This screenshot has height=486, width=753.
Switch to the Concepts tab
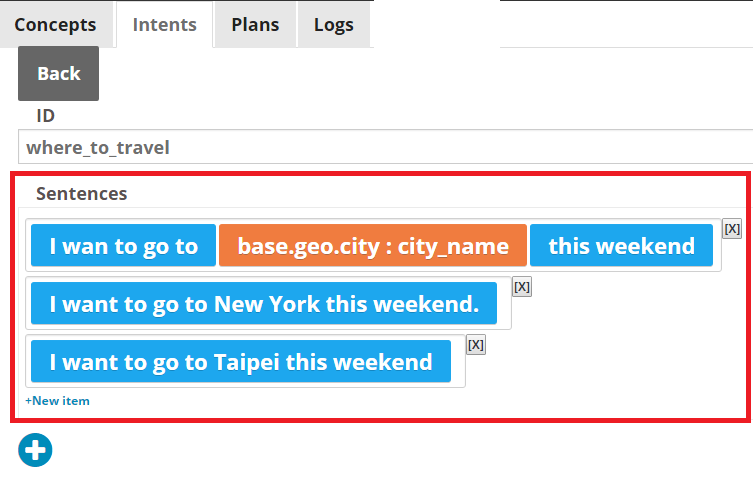point(55,24)
